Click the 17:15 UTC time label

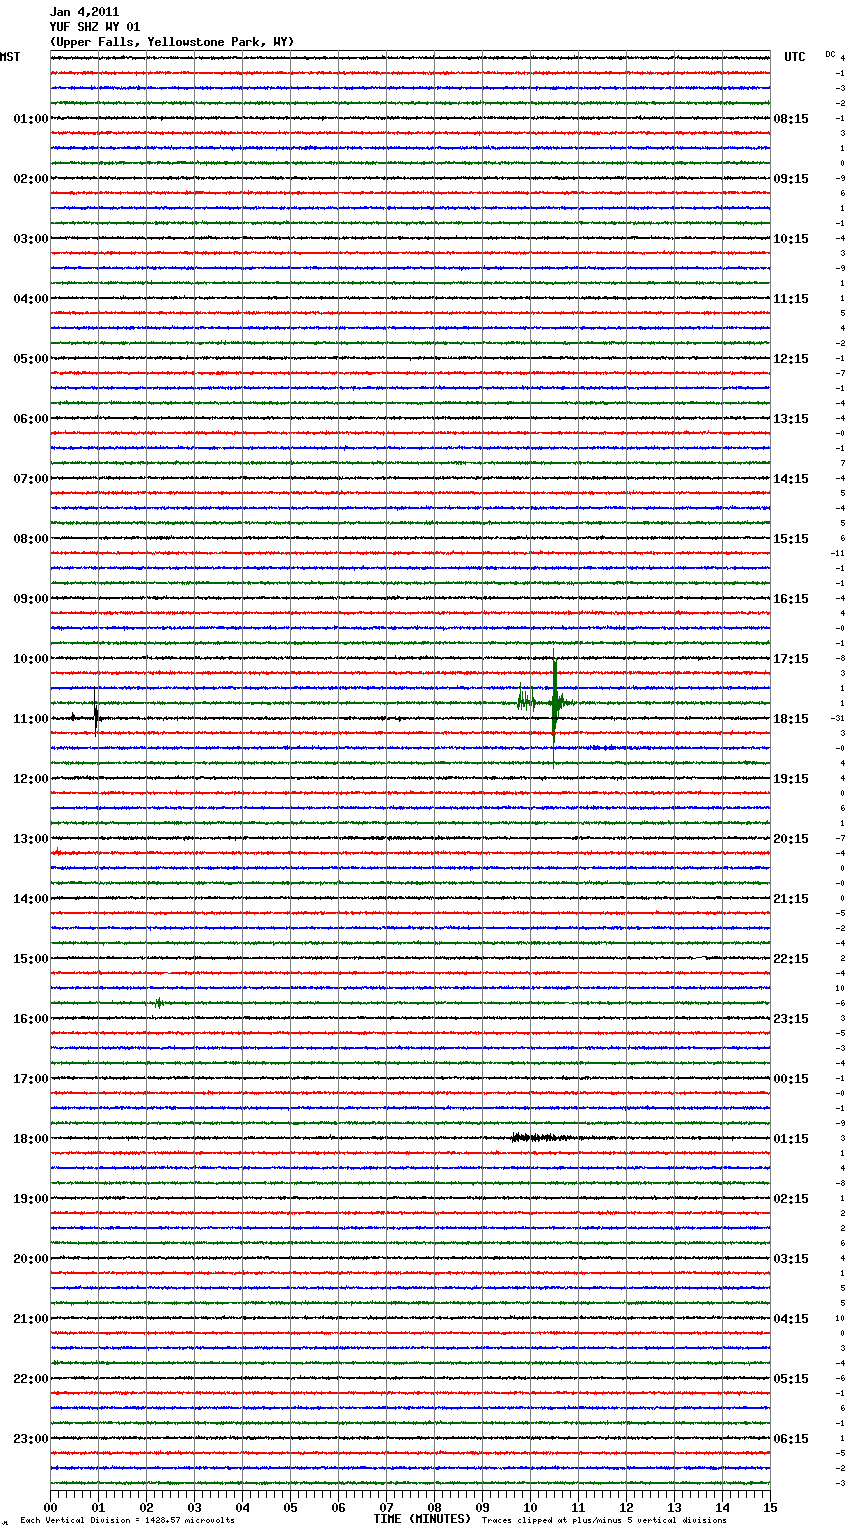pyautogui.click(x=791, y=659)
